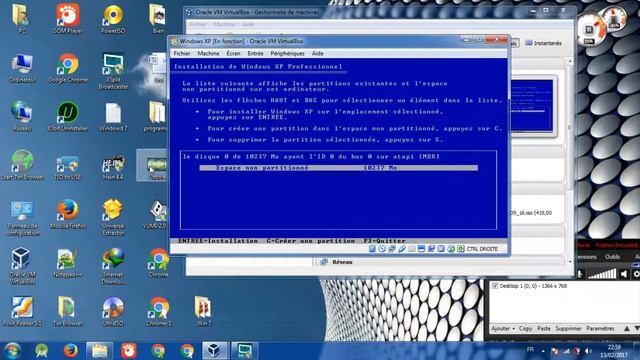640x360 pixels.
Task: Open the Périphériques menu
Action: tap(287, 53)
